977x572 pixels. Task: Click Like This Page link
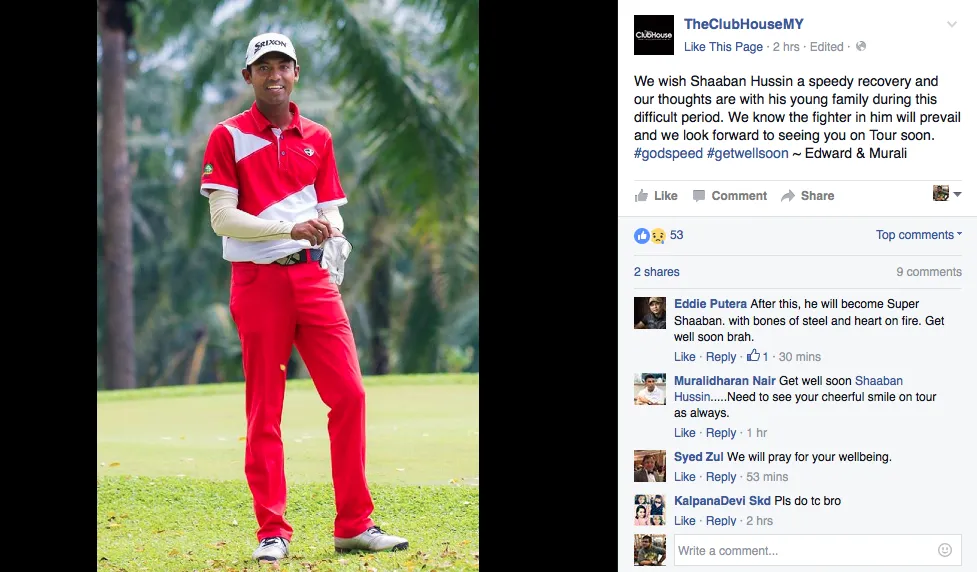[x=723, y=47]
